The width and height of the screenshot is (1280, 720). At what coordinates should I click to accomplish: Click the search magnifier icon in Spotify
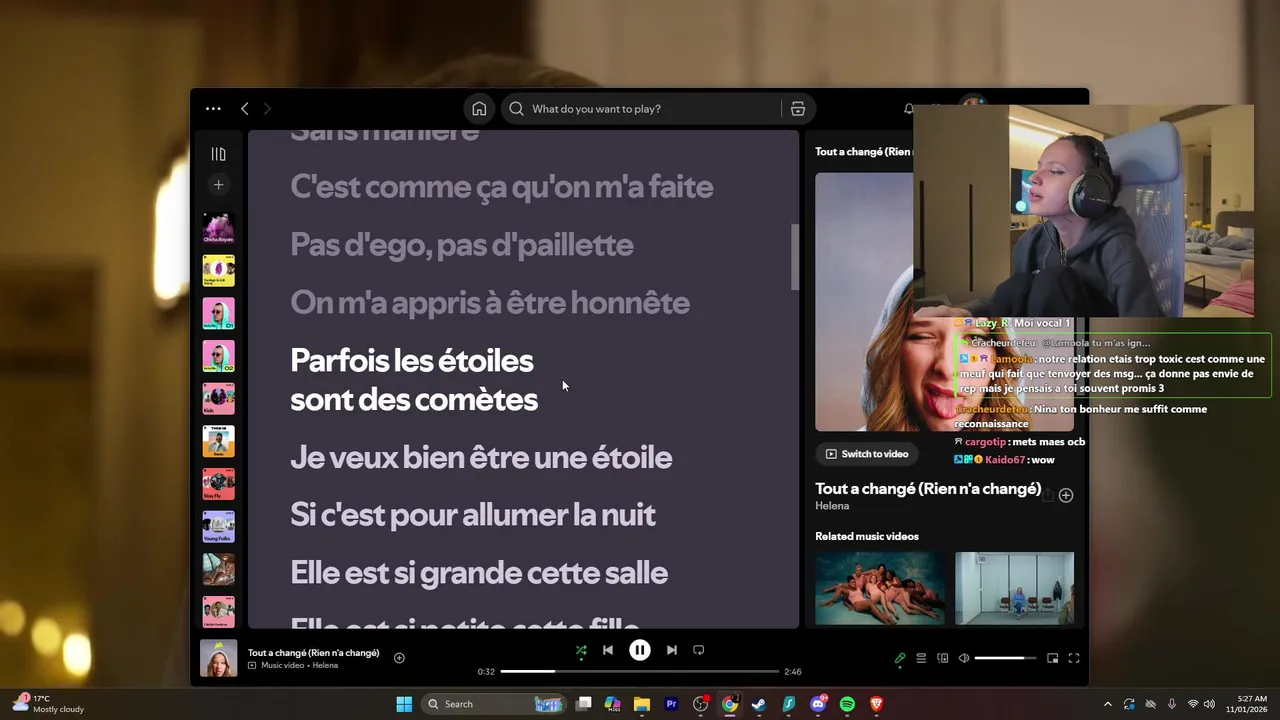pos(516,109)
